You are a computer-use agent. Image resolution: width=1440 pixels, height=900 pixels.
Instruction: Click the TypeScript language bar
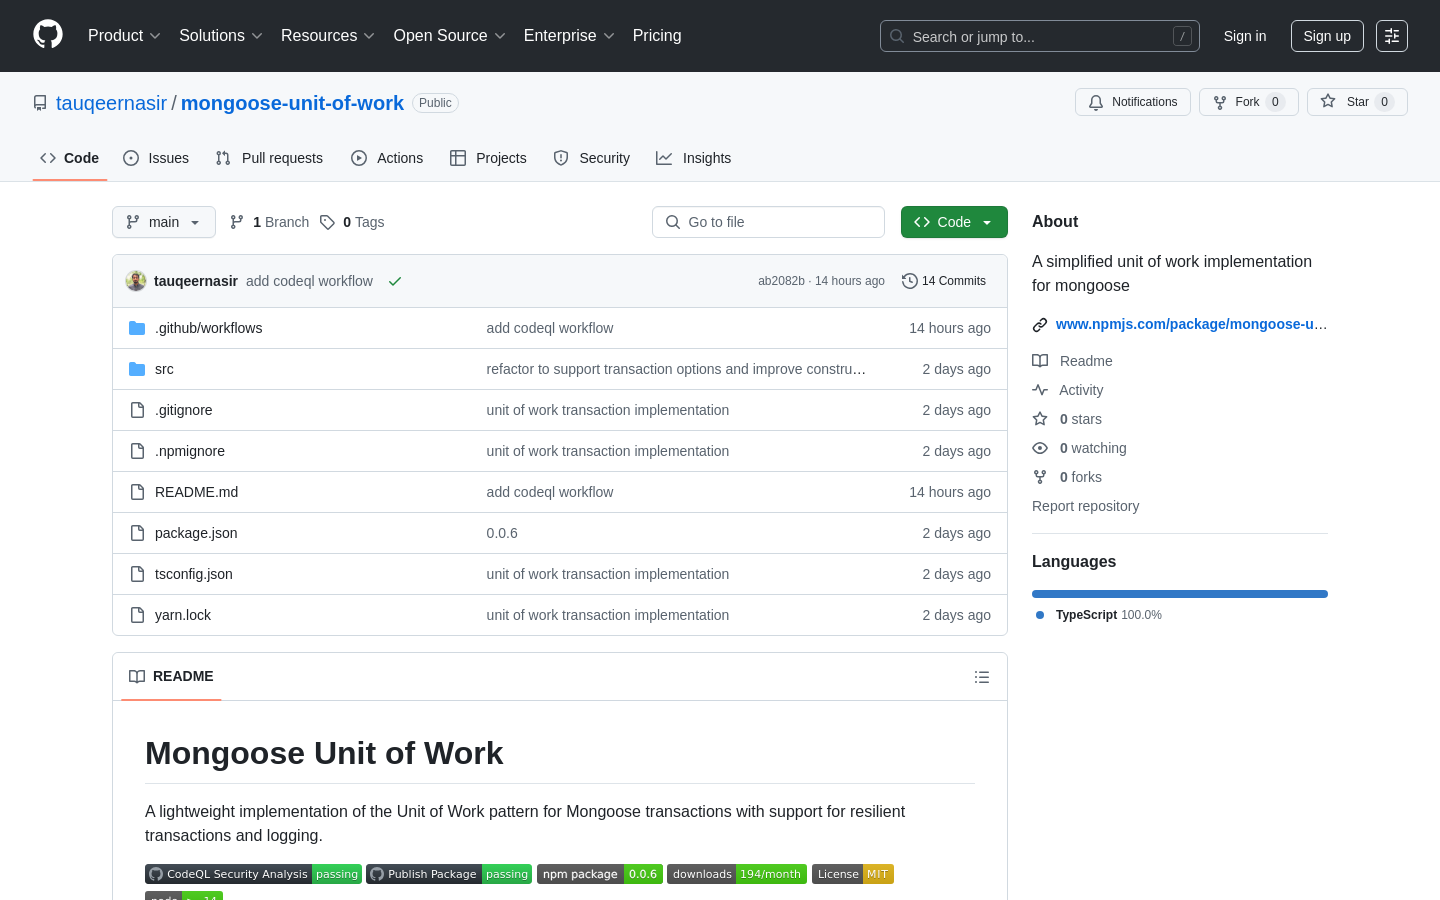point(1180,594)
